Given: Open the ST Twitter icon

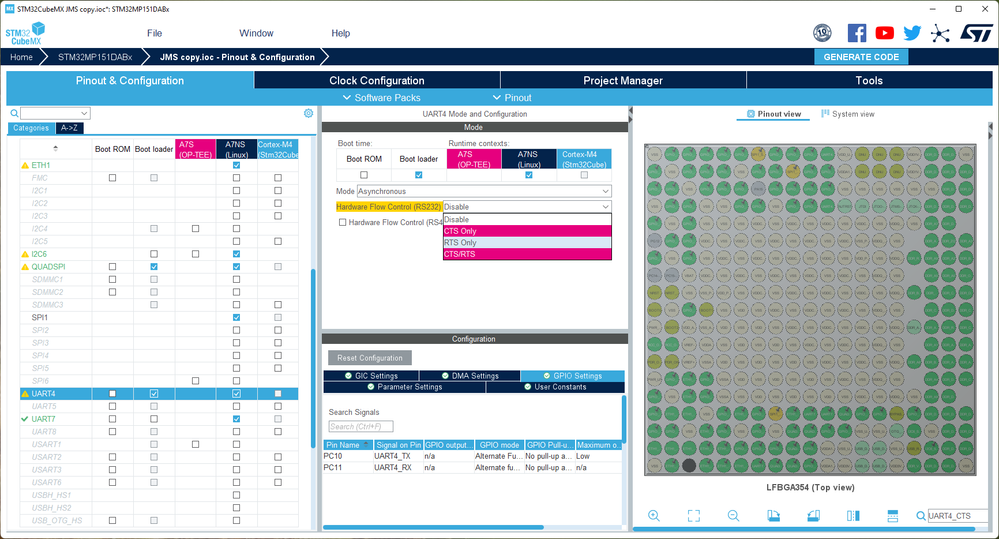Looking at the screenshot, I should click(912, 32).
